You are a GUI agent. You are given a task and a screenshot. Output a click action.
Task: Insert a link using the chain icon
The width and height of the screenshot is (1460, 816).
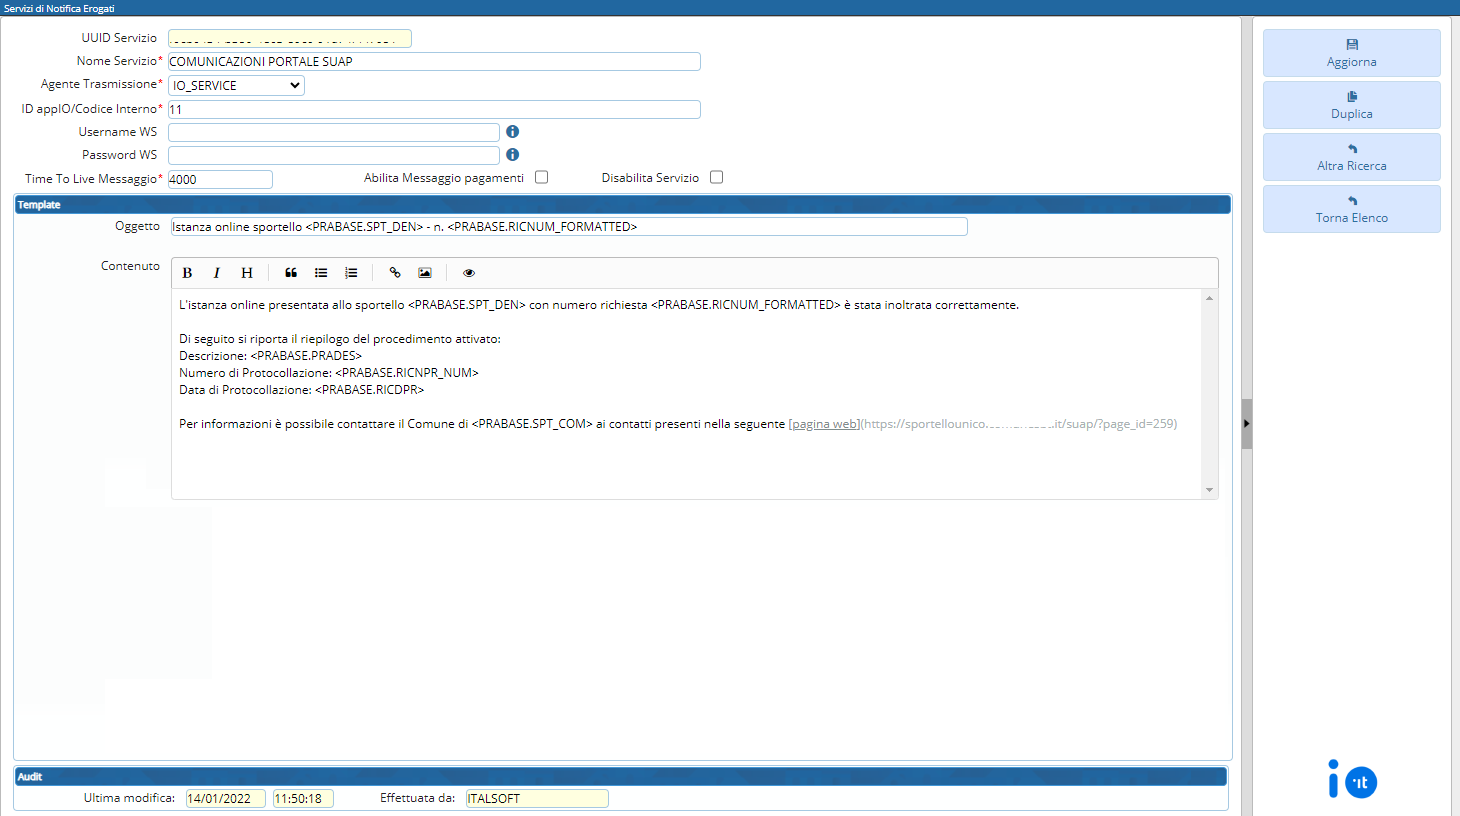click(x=395, y=273)
